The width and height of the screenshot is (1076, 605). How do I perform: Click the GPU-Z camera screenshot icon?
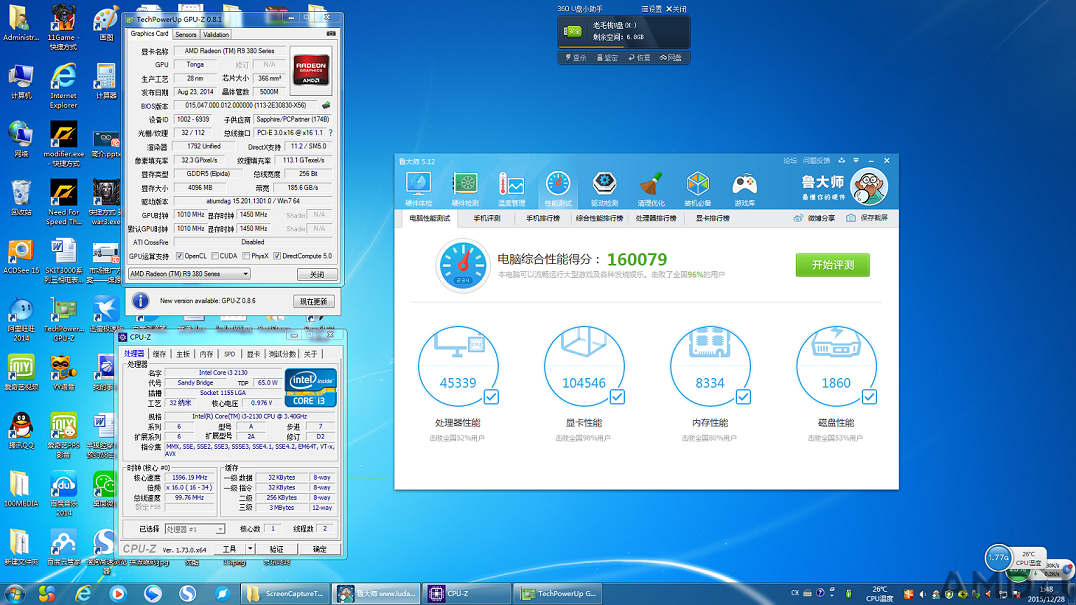[331, 34]
